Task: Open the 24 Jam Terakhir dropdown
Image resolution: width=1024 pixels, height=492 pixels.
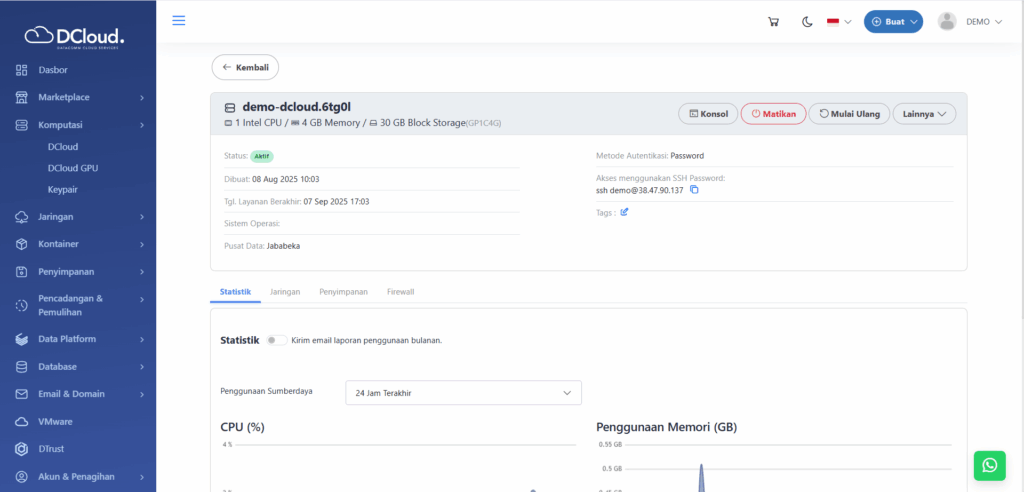Action: [463, 393]
